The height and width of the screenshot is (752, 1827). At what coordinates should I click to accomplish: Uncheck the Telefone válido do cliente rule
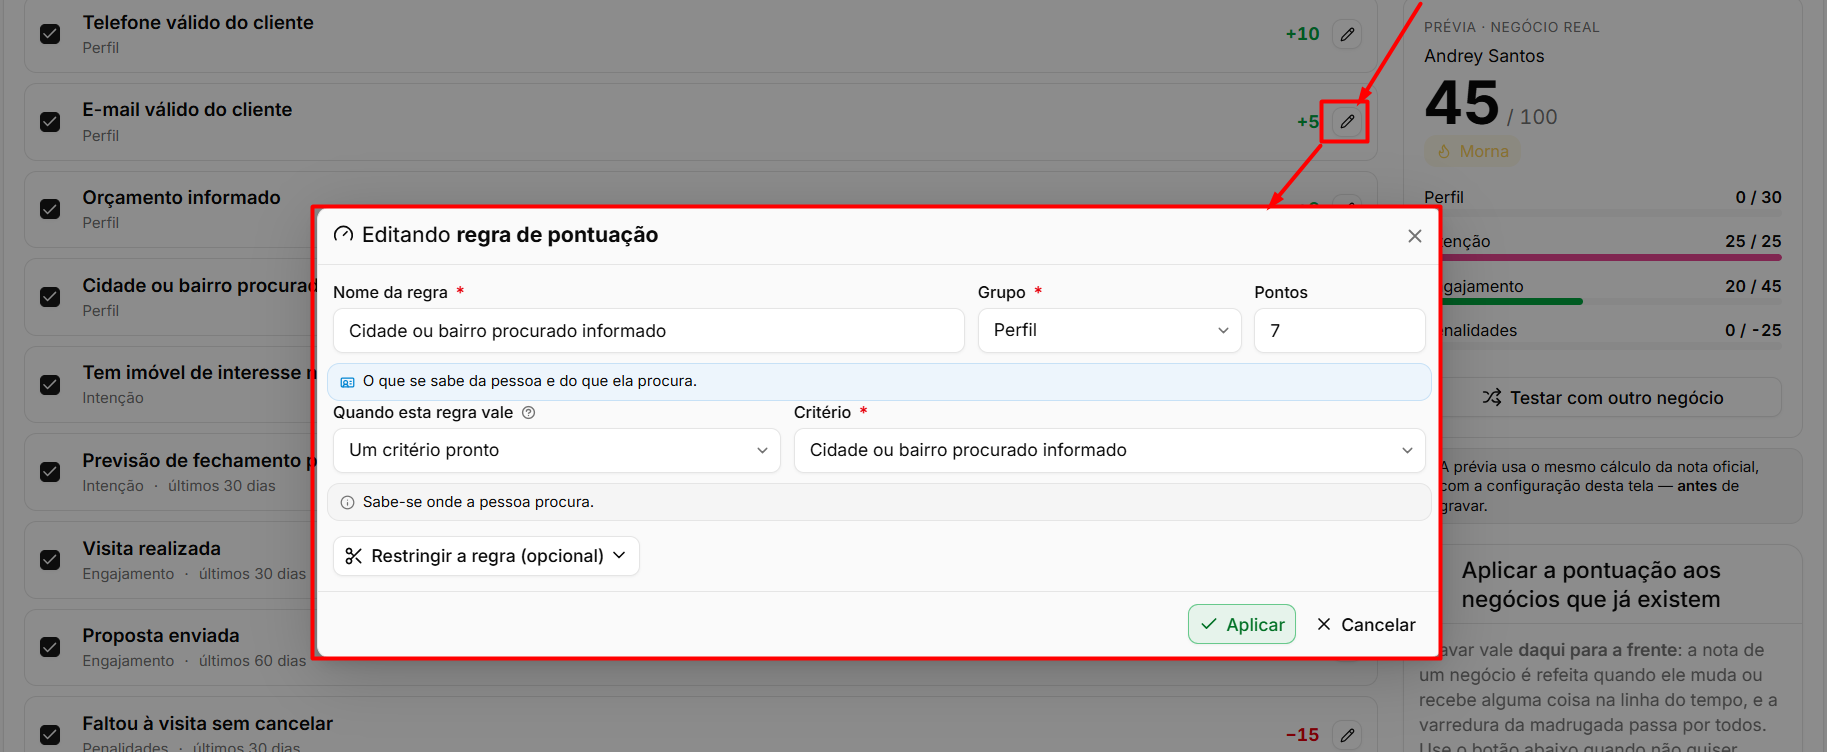point(50,34)
